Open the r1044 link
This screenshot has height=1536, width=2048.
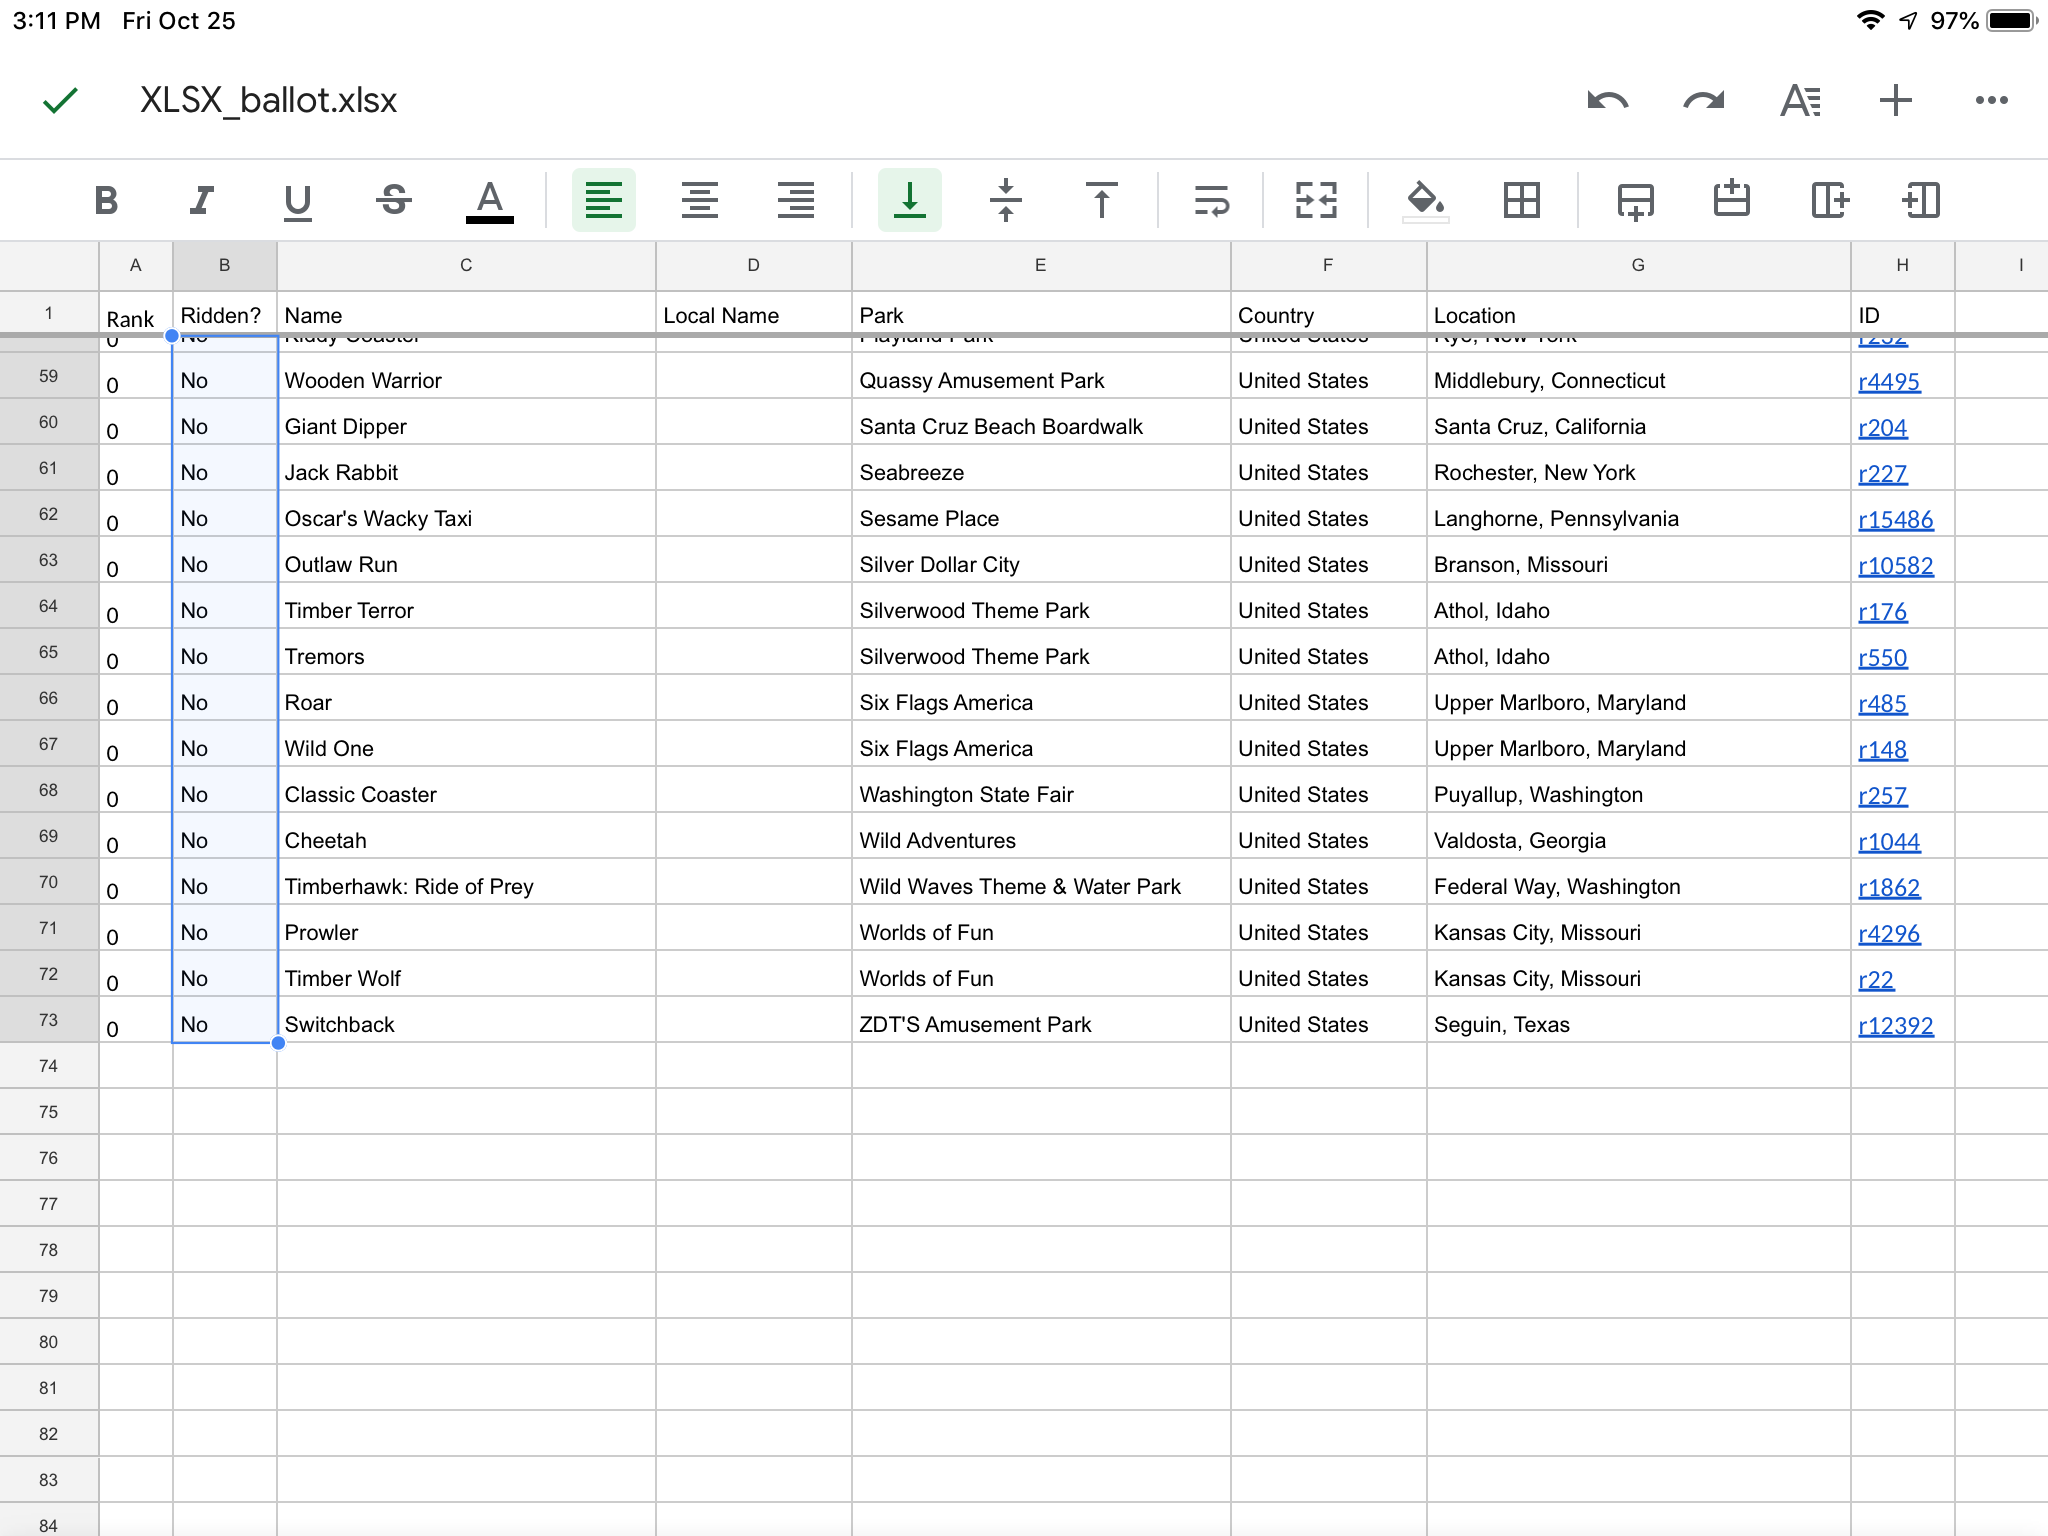(1889, 842)
